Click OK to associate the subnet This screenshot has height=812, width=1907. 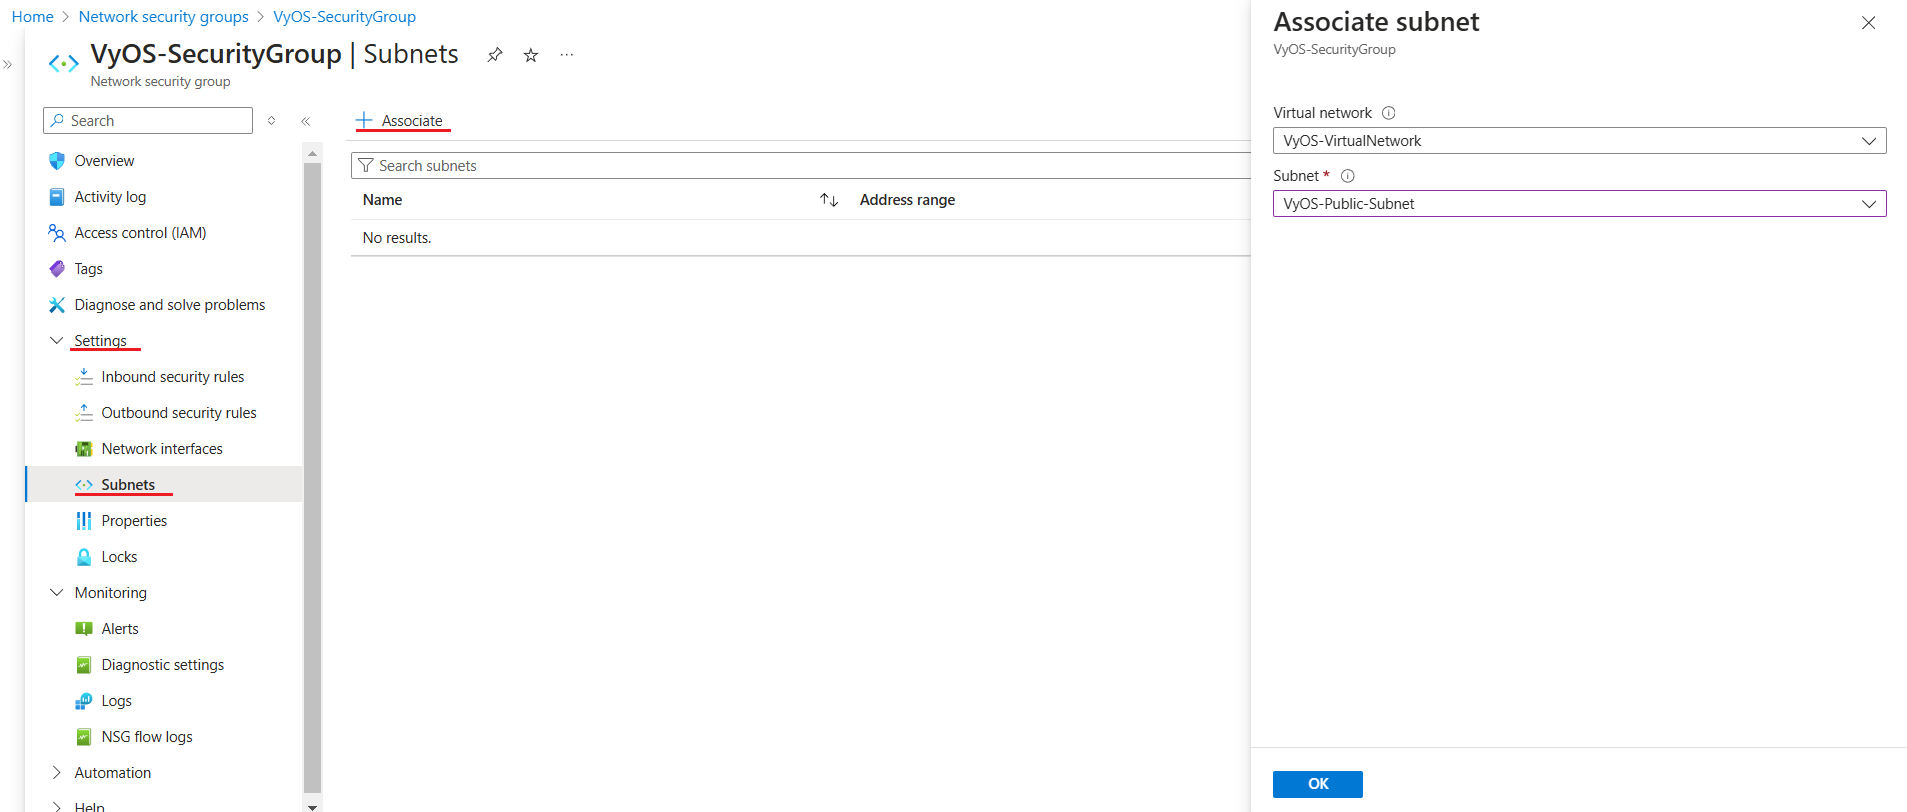tap(1317, 784)
